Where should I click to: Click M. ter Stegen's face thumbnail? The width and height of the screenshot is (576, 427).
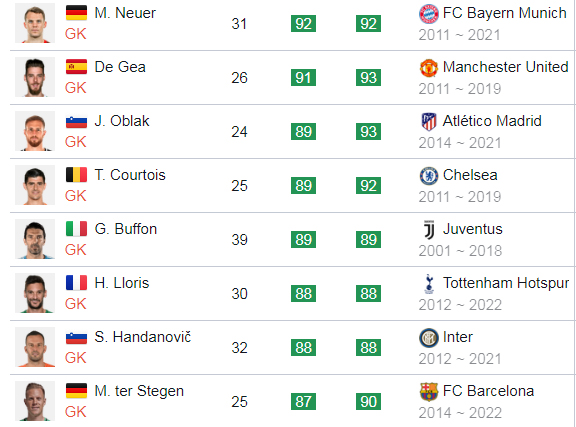pos(35,401)
